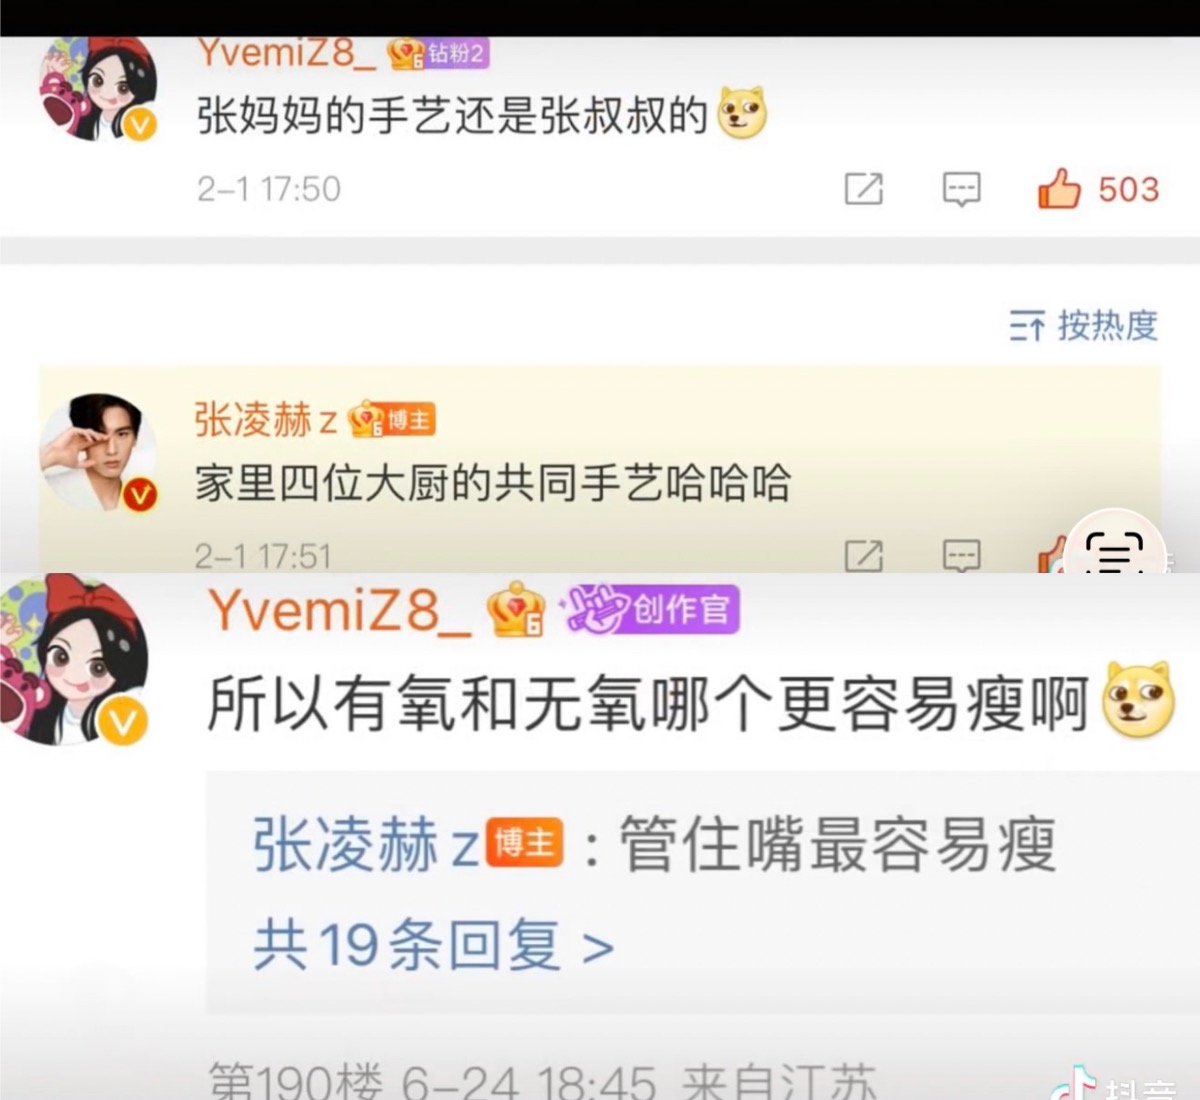Share the top YvemiZ8_ comment
Screen dimensions: 1200x1100
864,188
